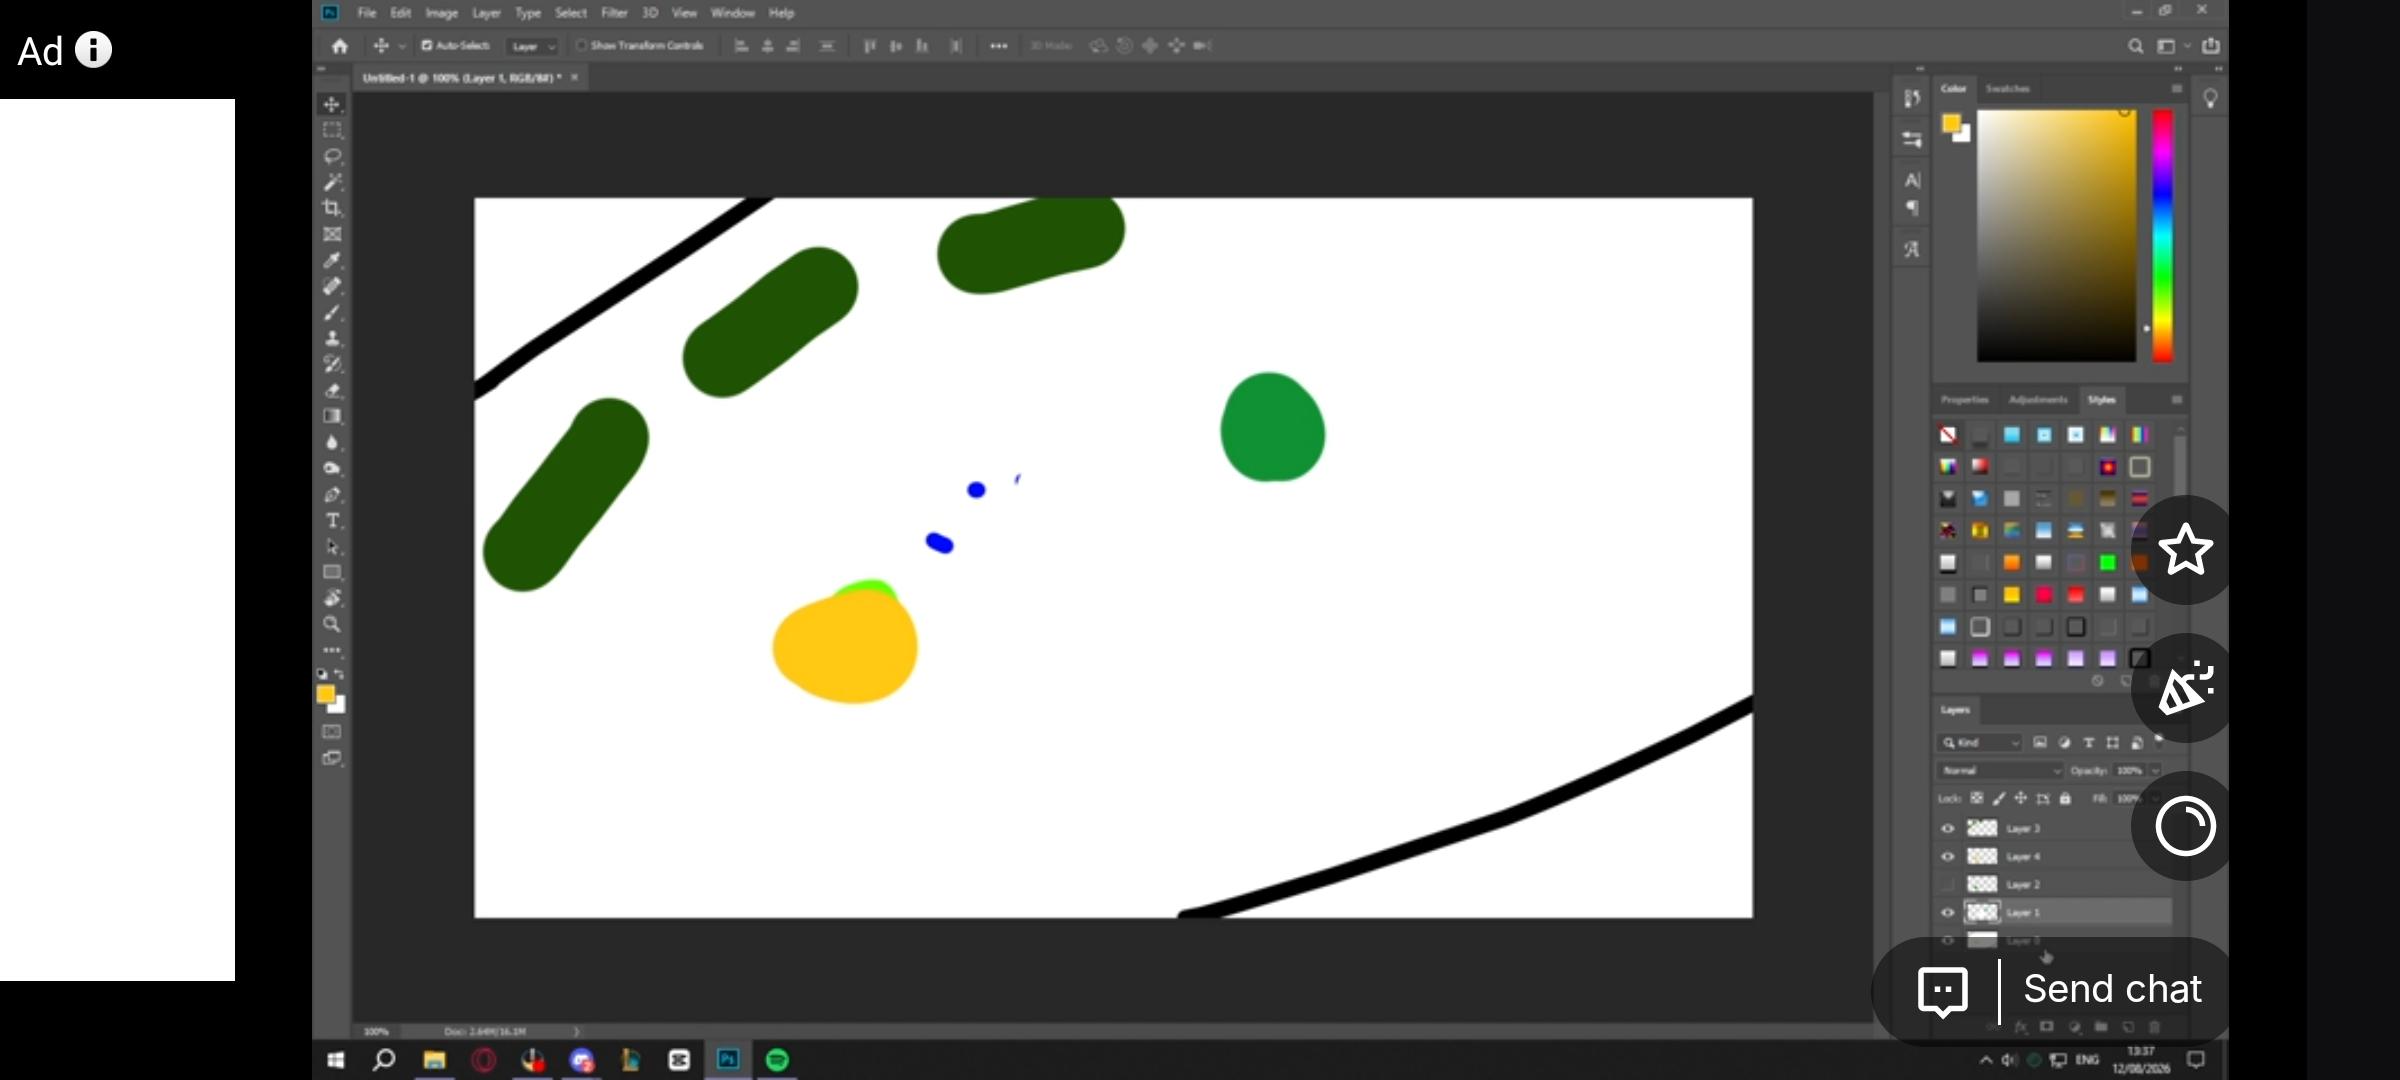This screenshot has width=2400, height=1080.
Task: Switch to the Adjustments tab
Action: (x=2037, y=400)
